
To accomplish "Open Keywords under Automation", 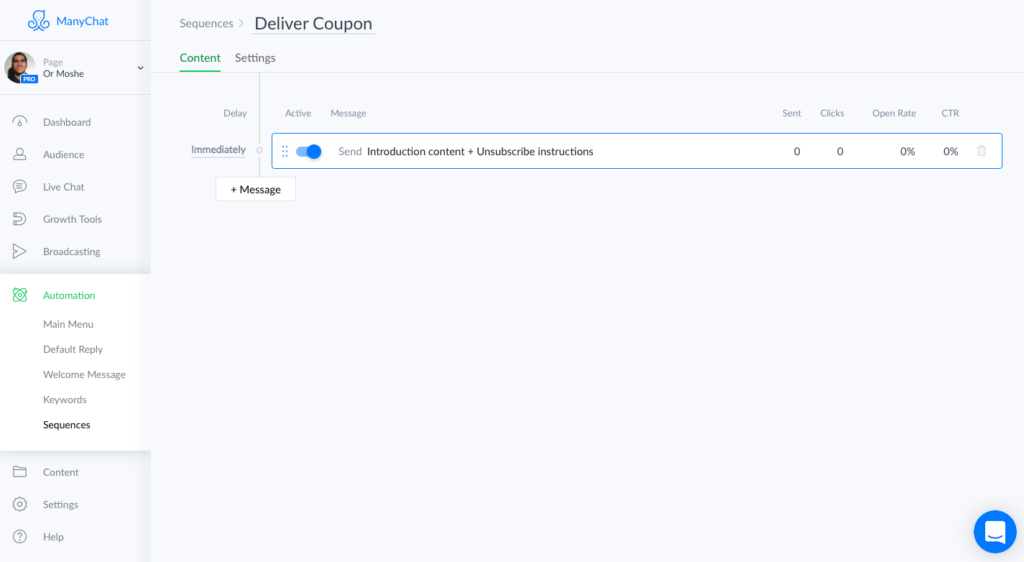I will click(x=65, y=399).
